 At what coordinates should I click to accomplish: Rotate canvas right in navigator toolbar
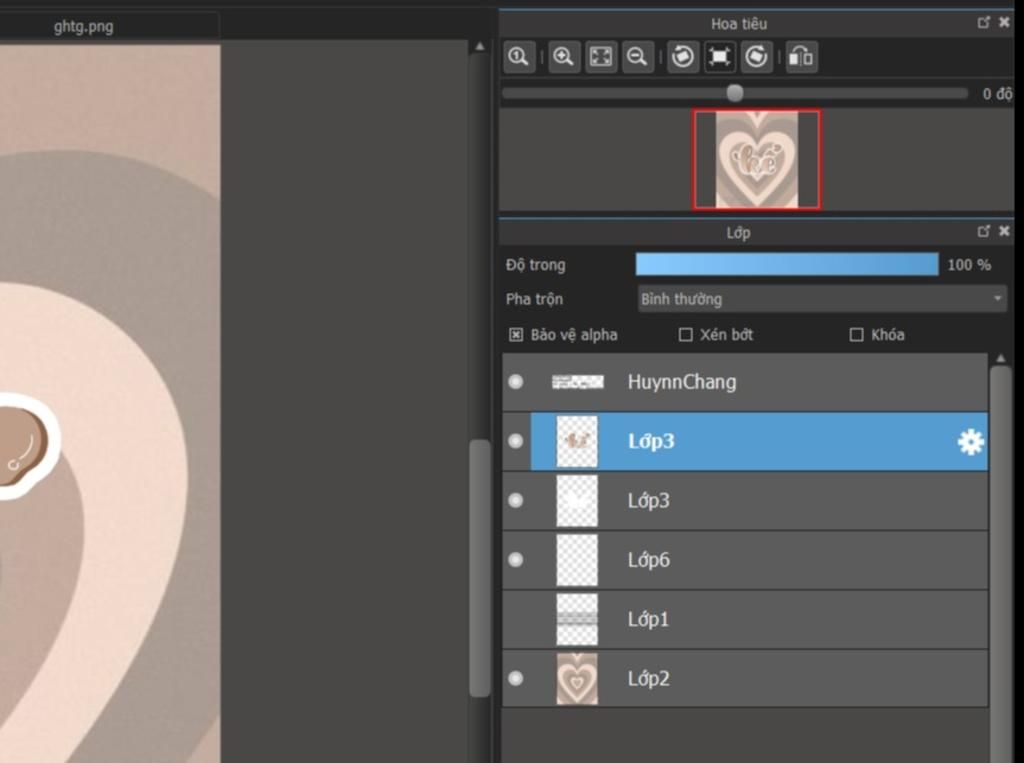click(756, 57)
